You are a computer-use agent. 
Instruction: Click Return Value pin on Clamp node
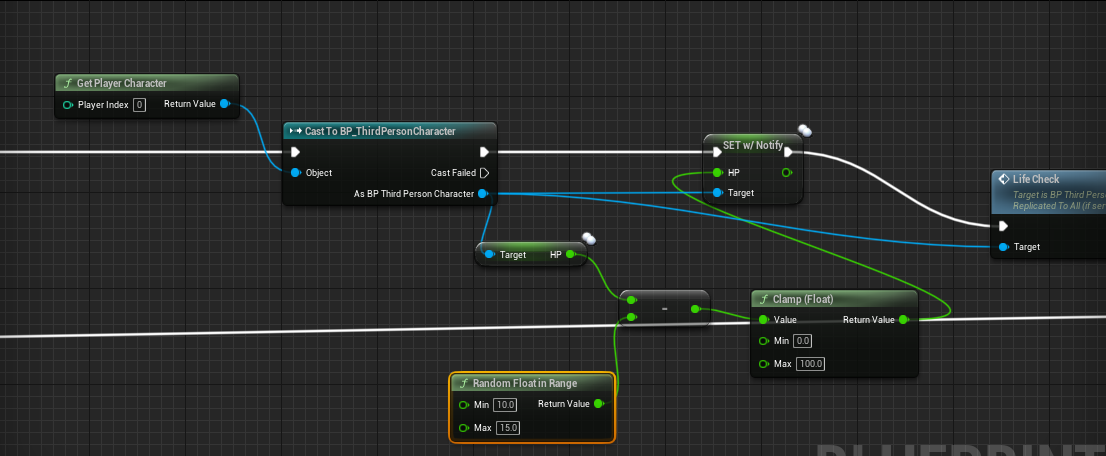coord(904,320)
